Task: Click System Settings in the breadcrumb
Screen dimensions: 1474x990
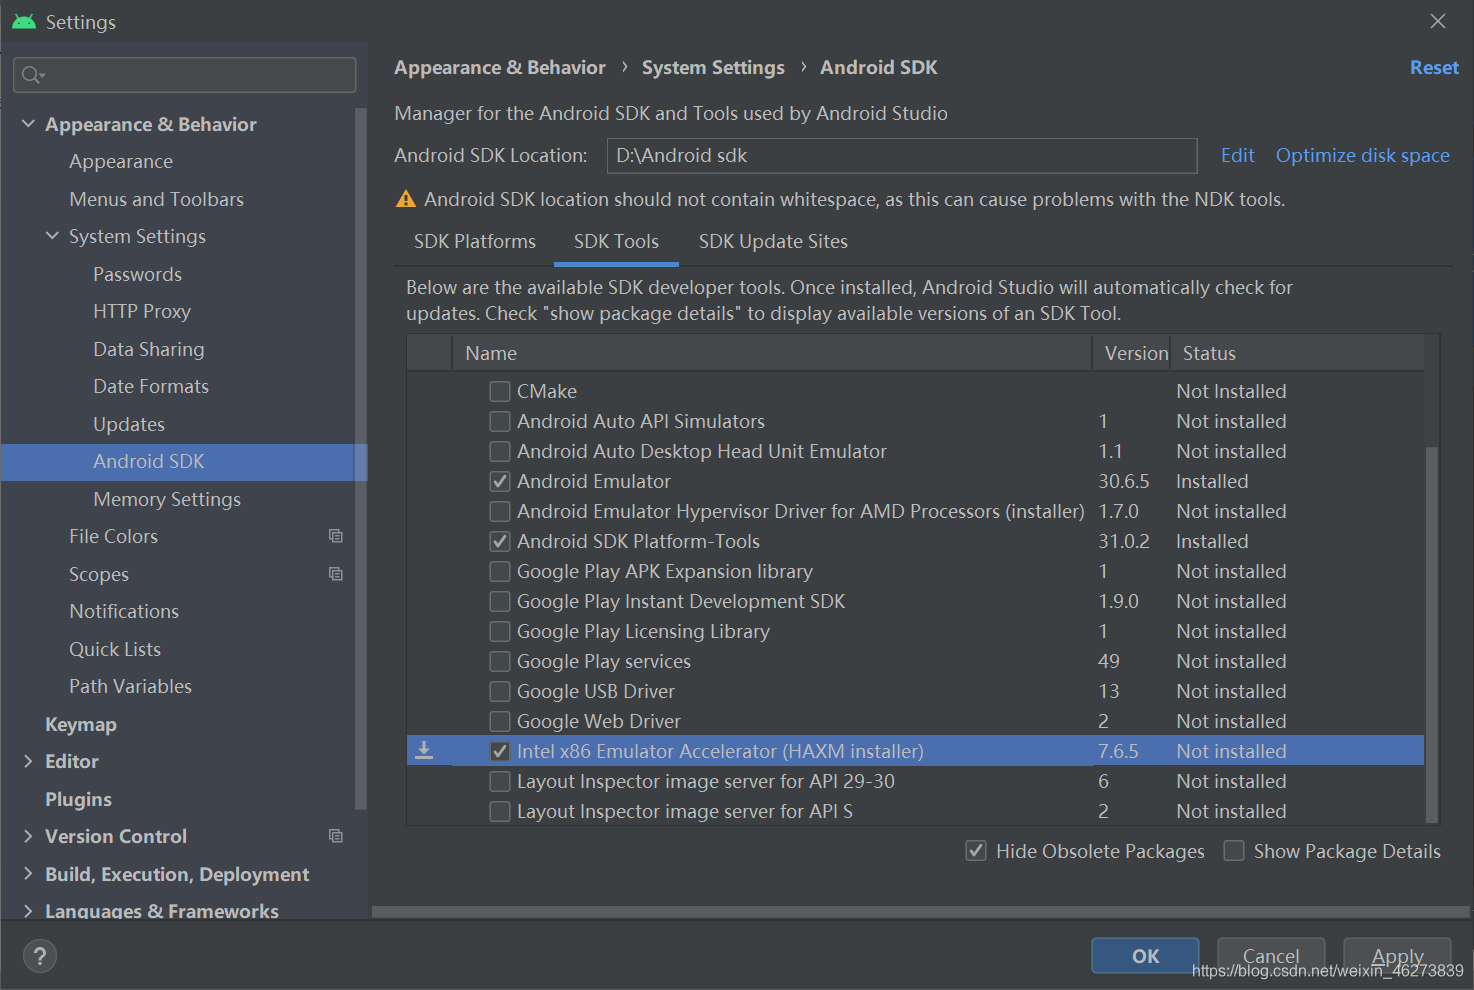Action: 713,67
